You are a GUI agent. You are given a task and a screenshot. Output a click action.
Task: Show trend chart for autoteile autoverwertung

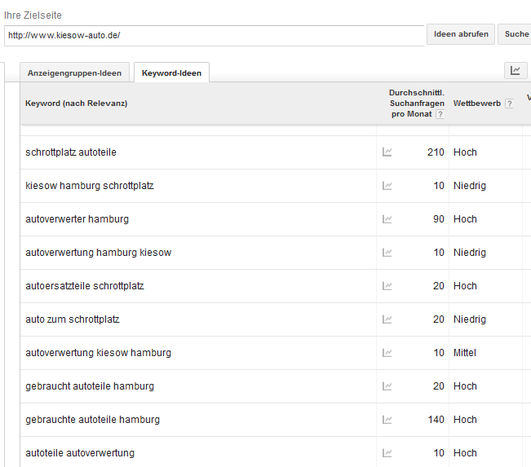tap(387, 453)
